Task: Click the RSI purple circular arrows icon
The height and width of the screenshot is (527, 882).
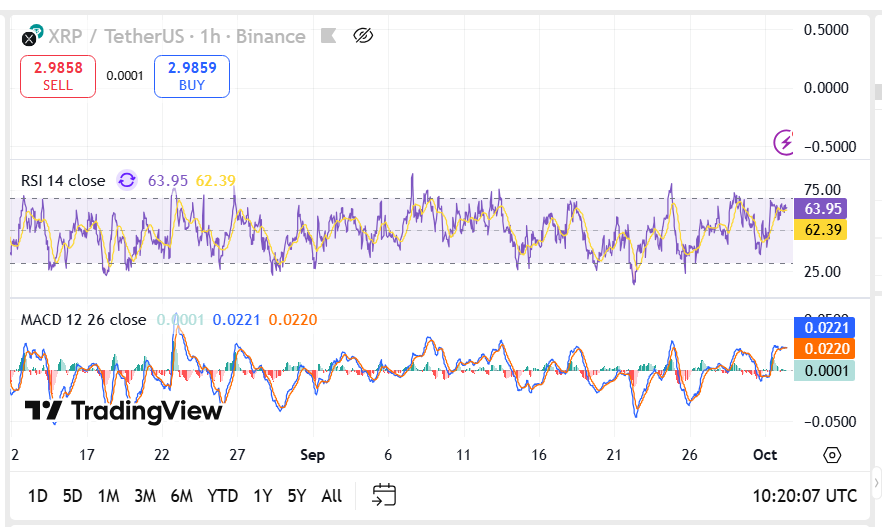Action: coord(127,180)
